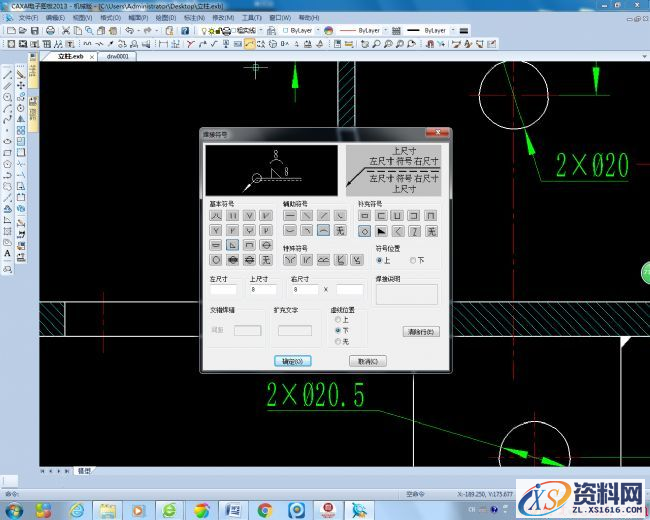Select 上 under 虚线位置
The width and height of the screenshot is (650, 520).
(338, 319)
